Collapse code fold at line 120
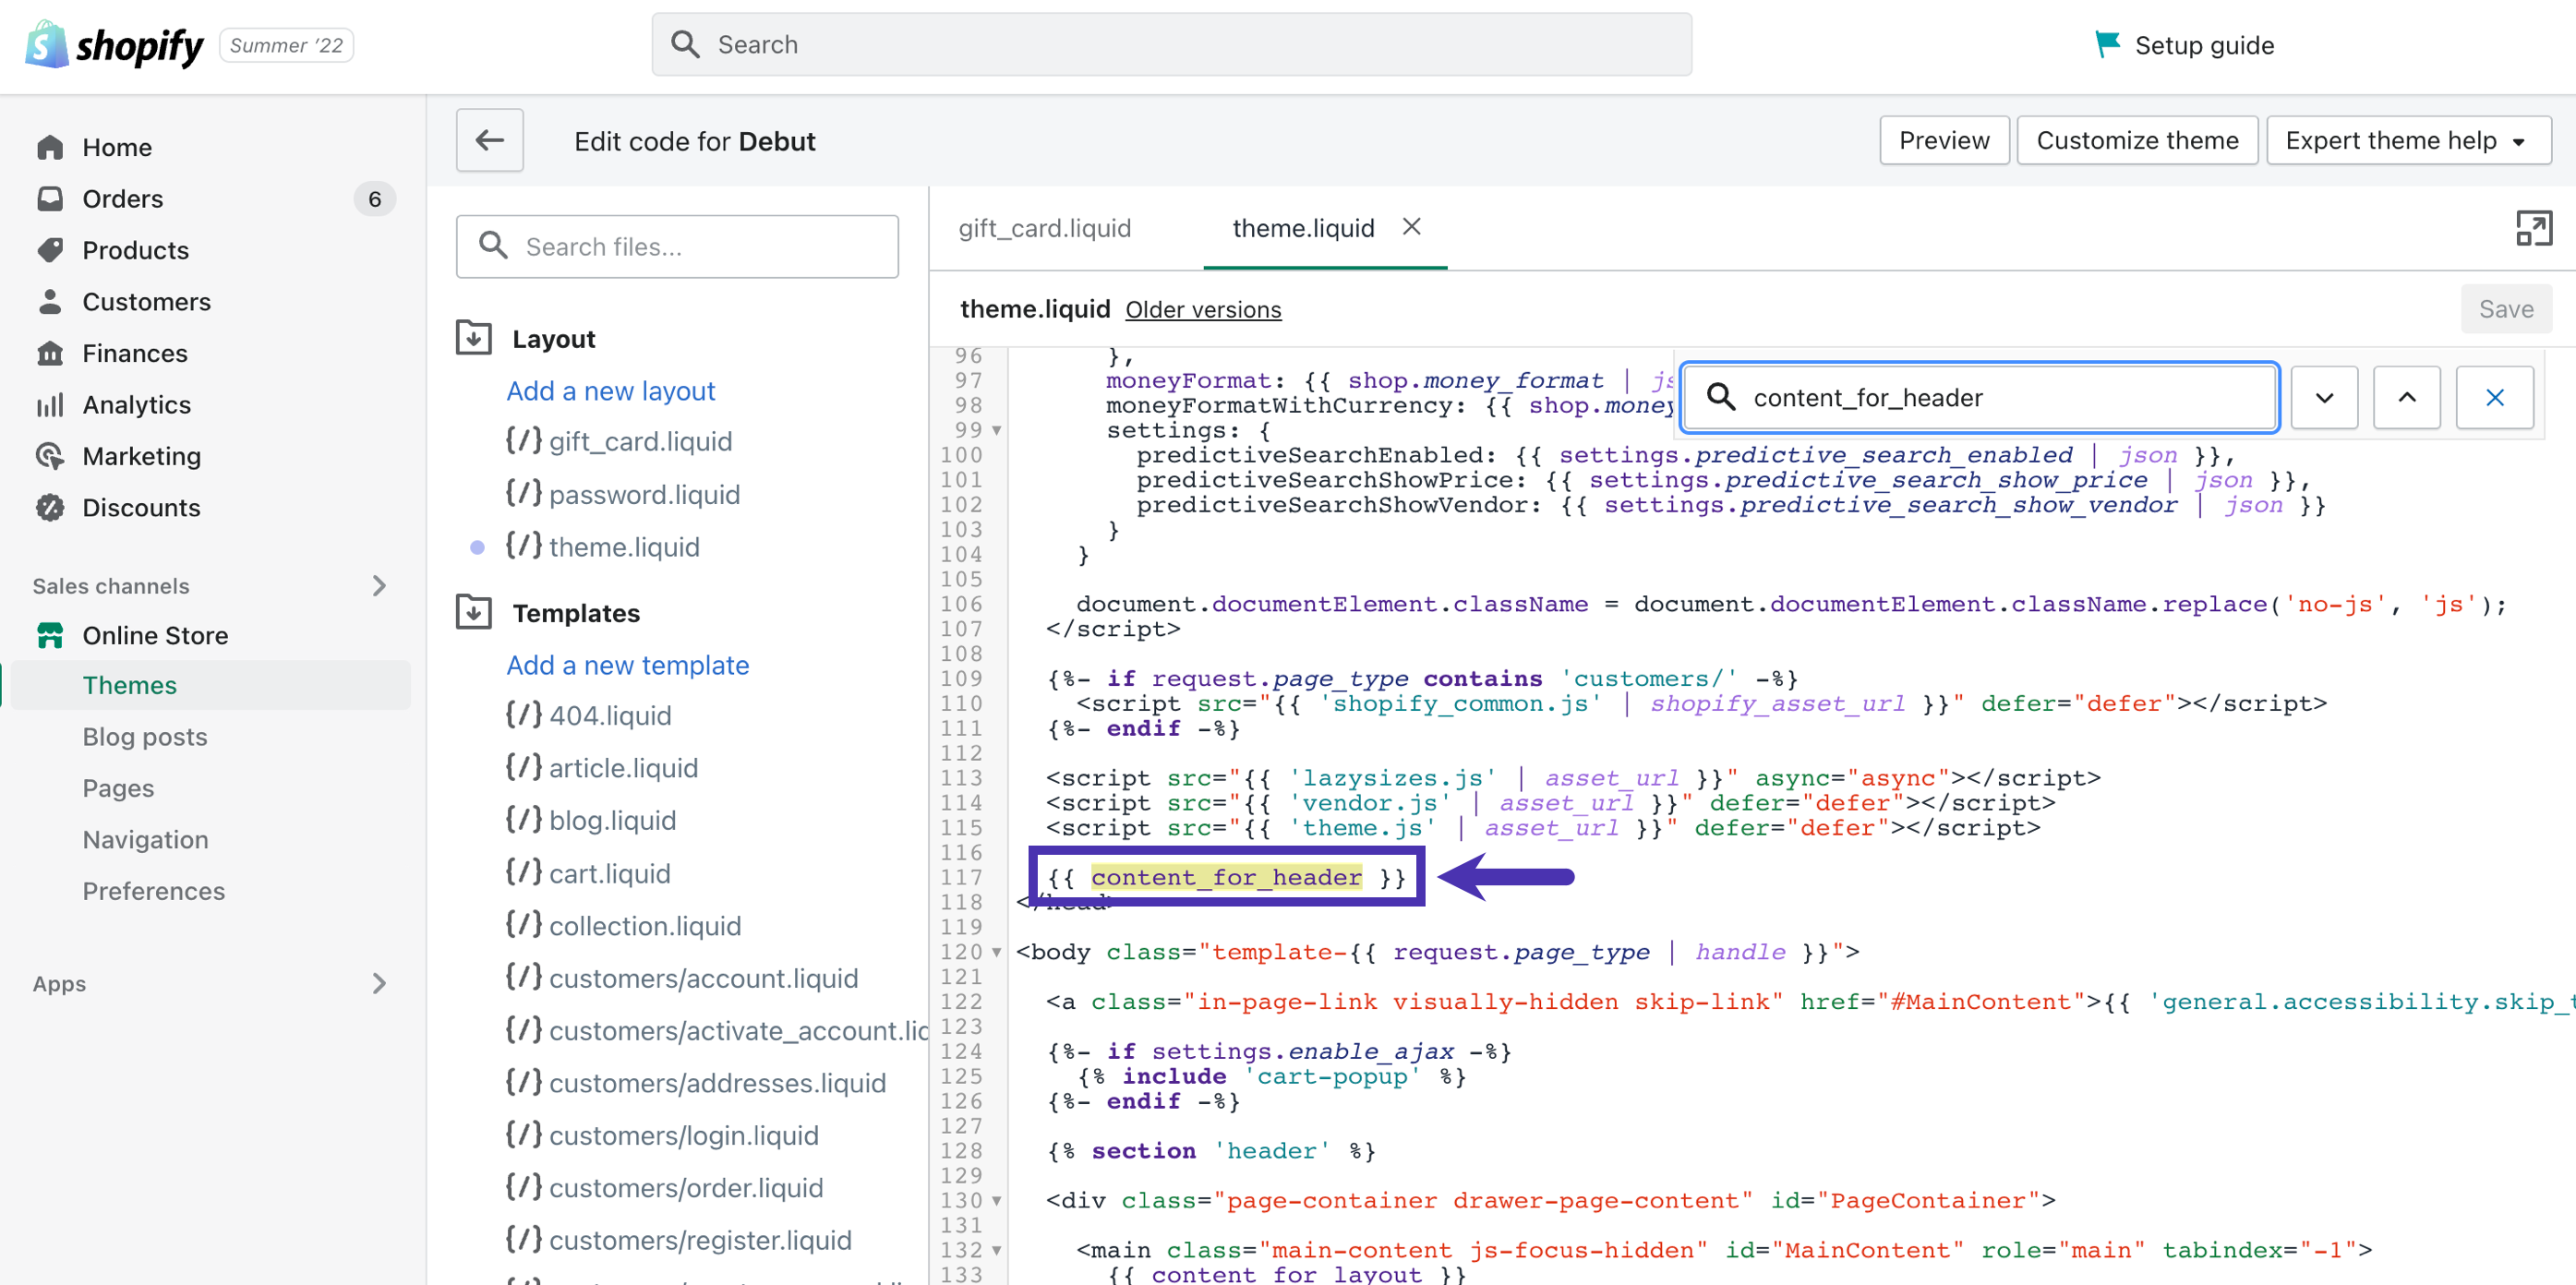 coord(997,952)
